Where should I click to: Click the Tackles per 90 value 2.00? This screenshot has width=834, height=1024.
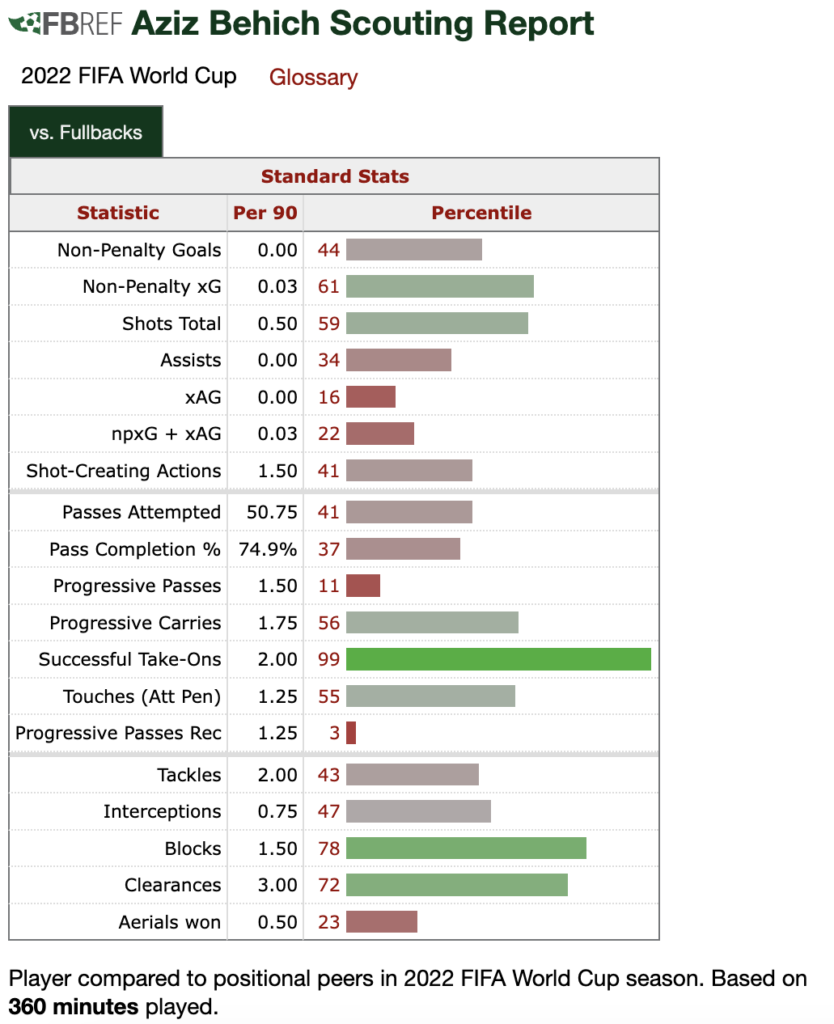[x=277, y=775]
